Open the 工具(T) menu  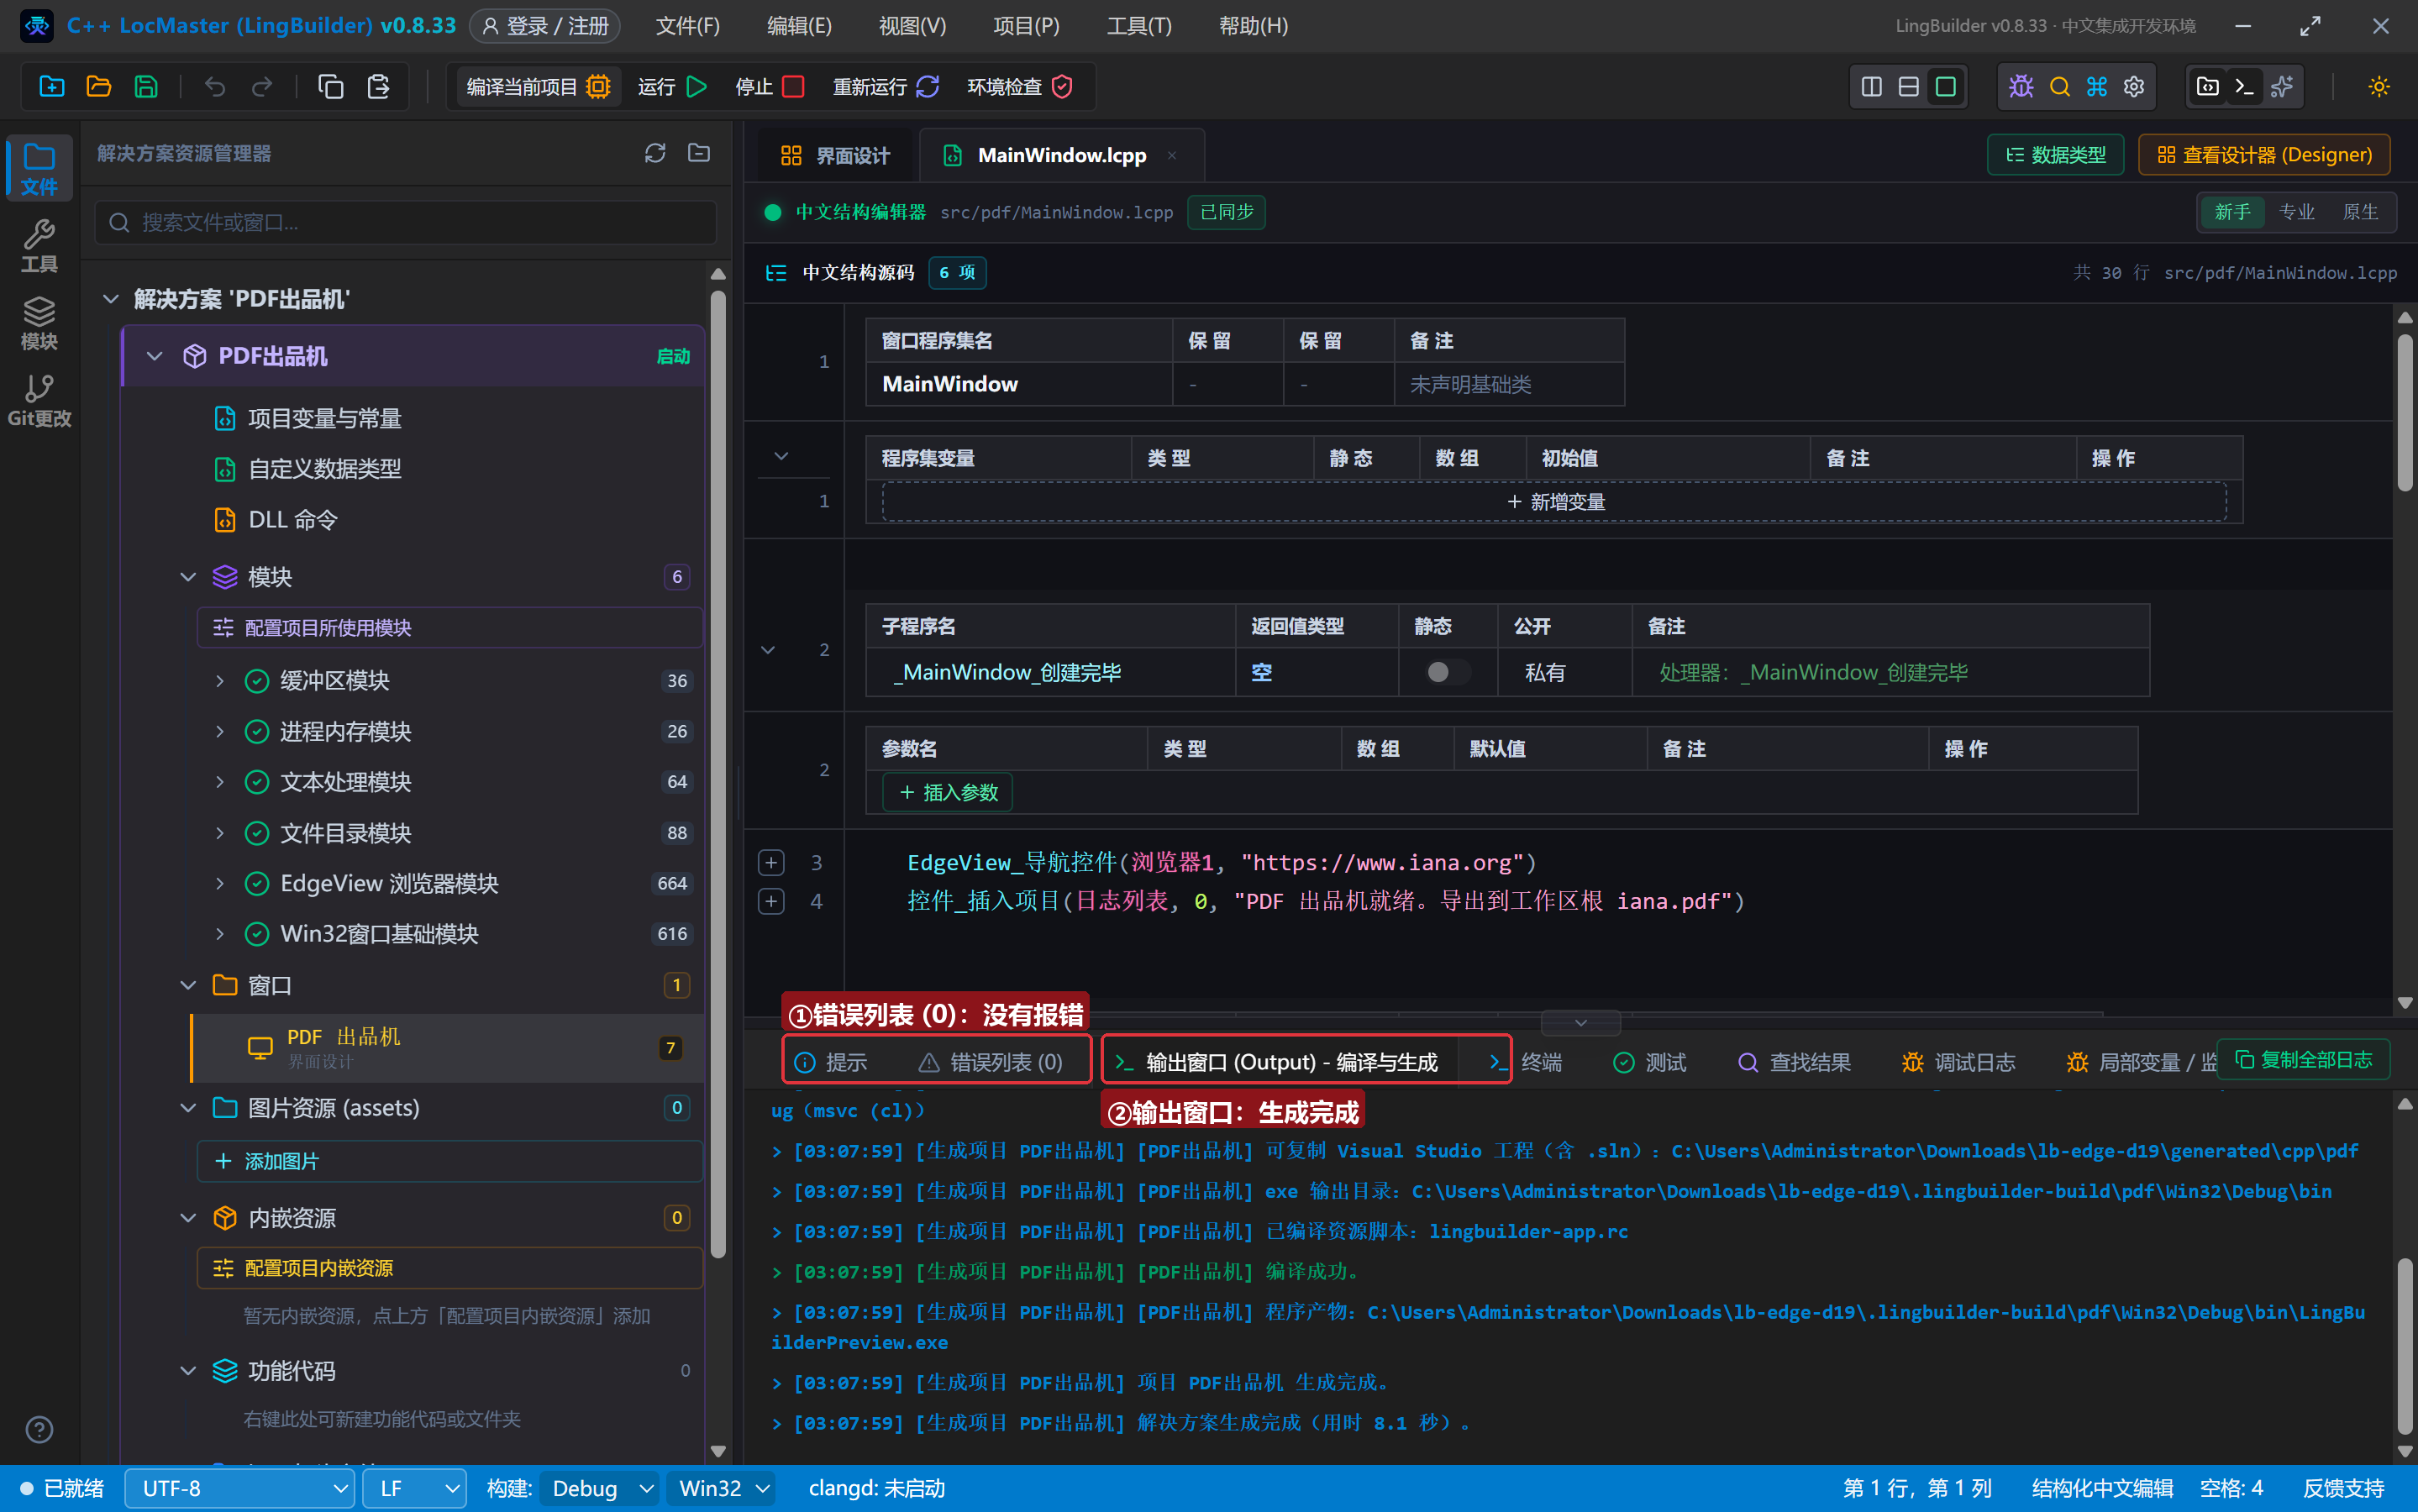click(x=1139, y=26)
